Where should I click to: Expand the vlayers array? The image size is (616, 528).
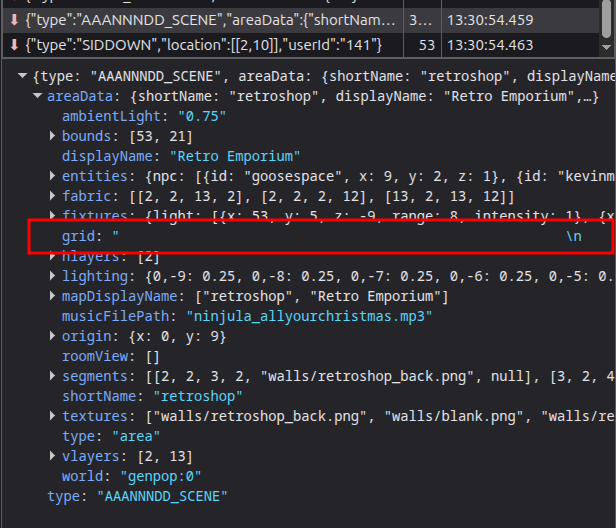point(53,456)
